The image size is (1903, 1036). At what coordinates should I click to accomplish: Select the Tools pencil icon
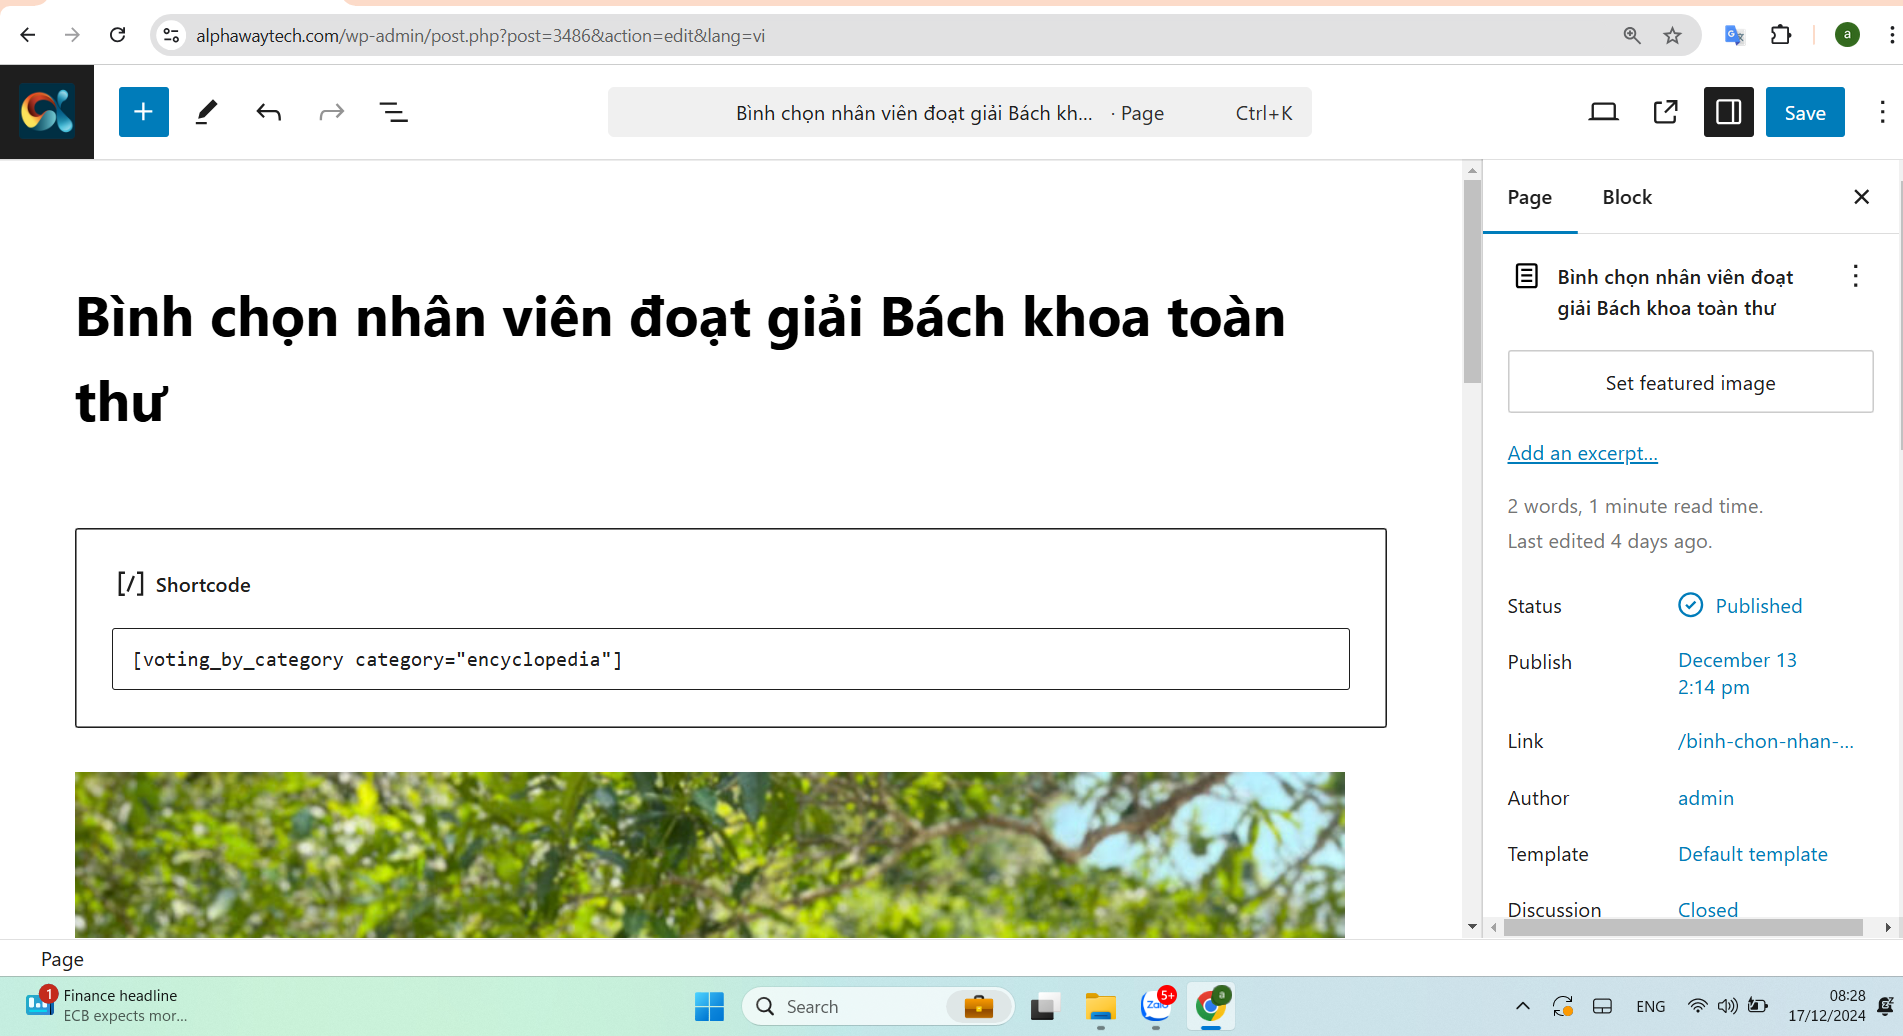tap(206, 112)
